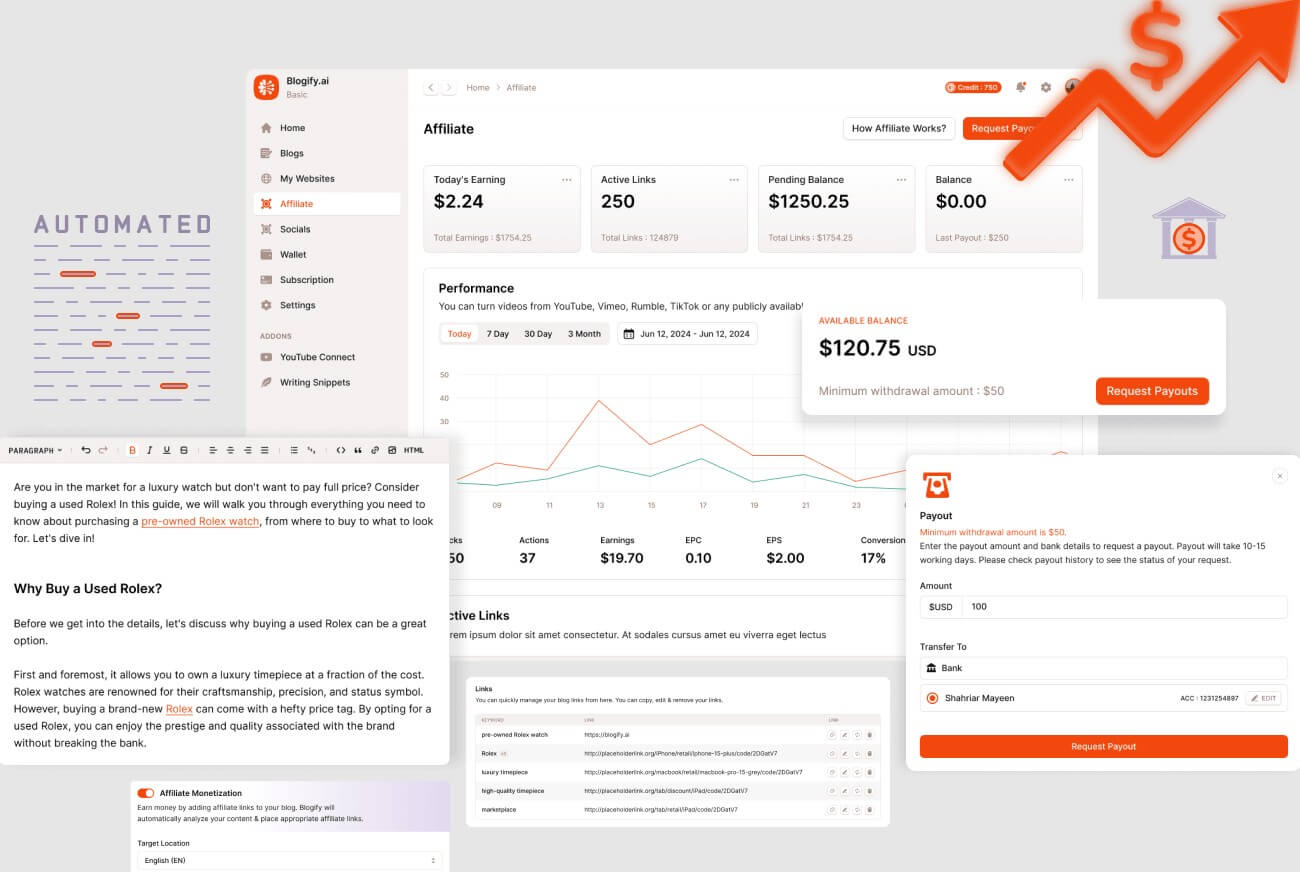
Task: Edit the luxury timepiece link row
Action: (x=845, y=772)
